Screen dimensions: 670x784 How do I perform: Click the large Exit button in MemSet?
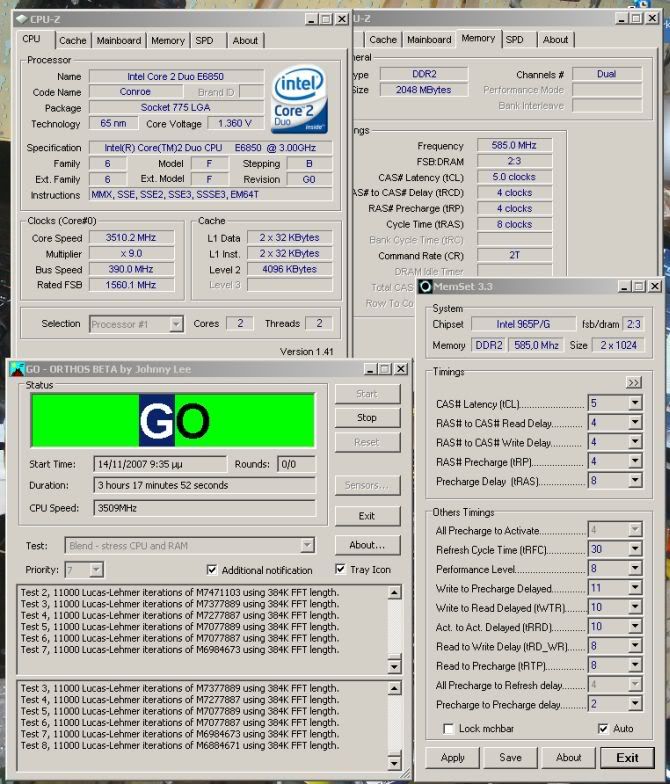pos(627,758)
